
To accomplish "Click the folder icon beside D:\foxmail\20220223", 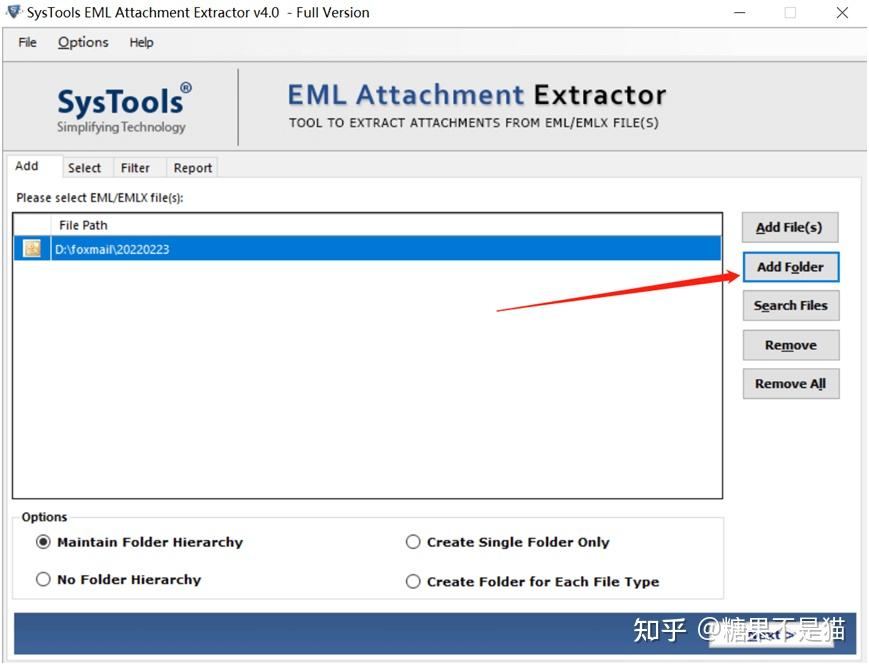I will point(31,248).
